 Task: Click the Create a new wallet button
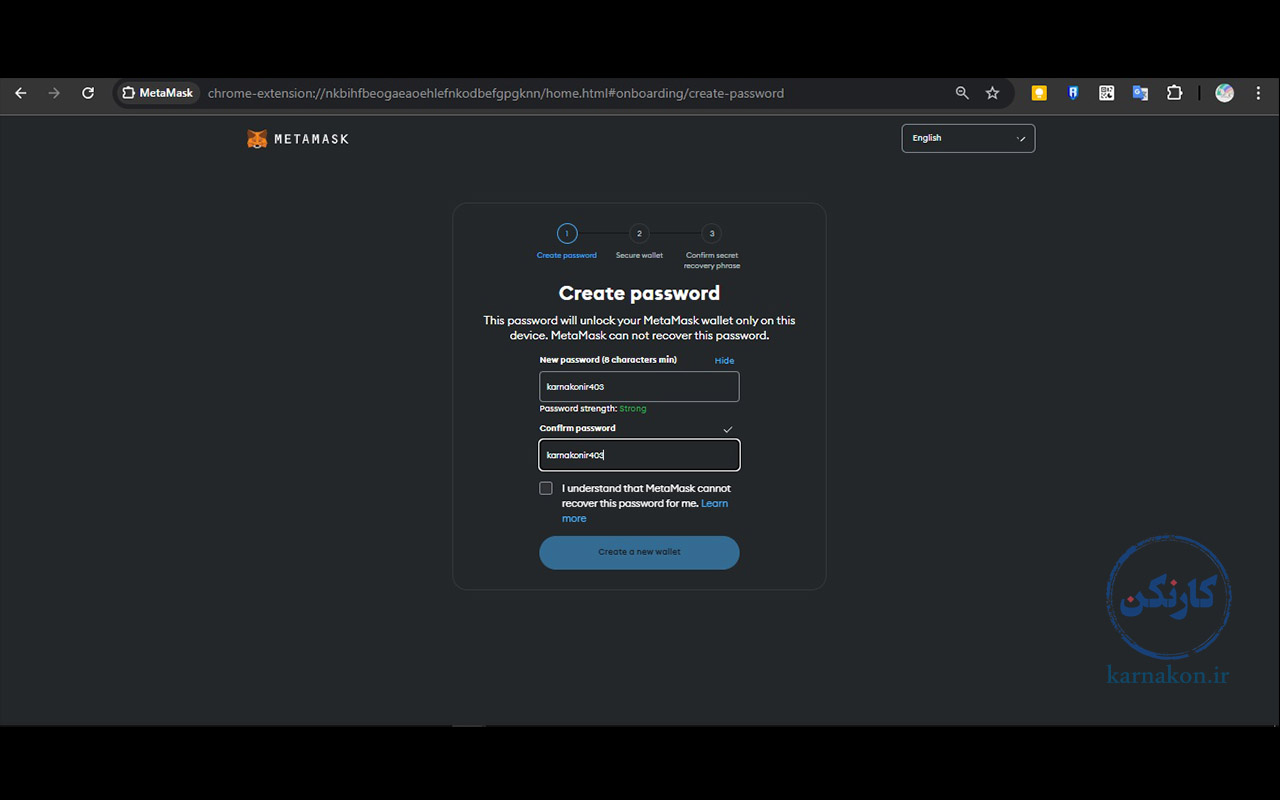pos(639,552)
